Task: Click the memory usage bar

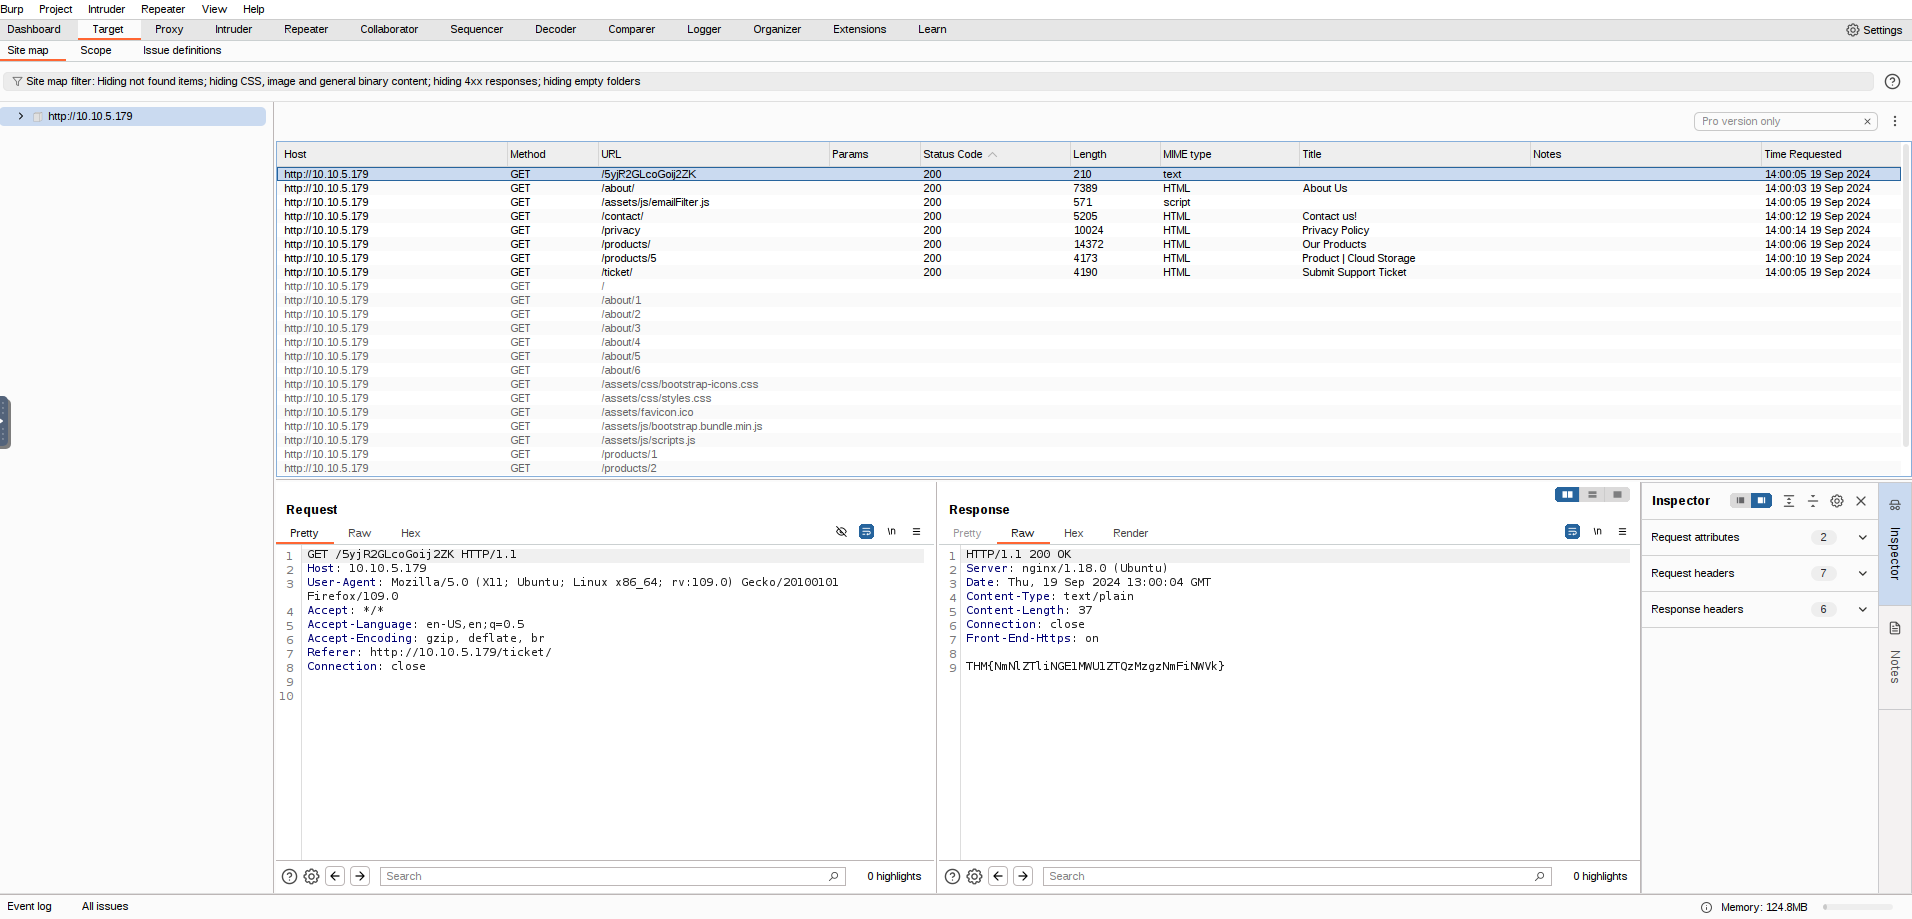Action: tap(1859, 908)
